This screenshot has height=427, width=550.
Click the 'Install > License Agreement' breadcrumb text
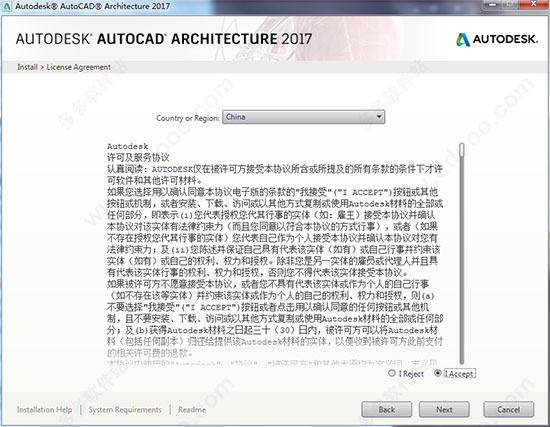coord(64,67)
